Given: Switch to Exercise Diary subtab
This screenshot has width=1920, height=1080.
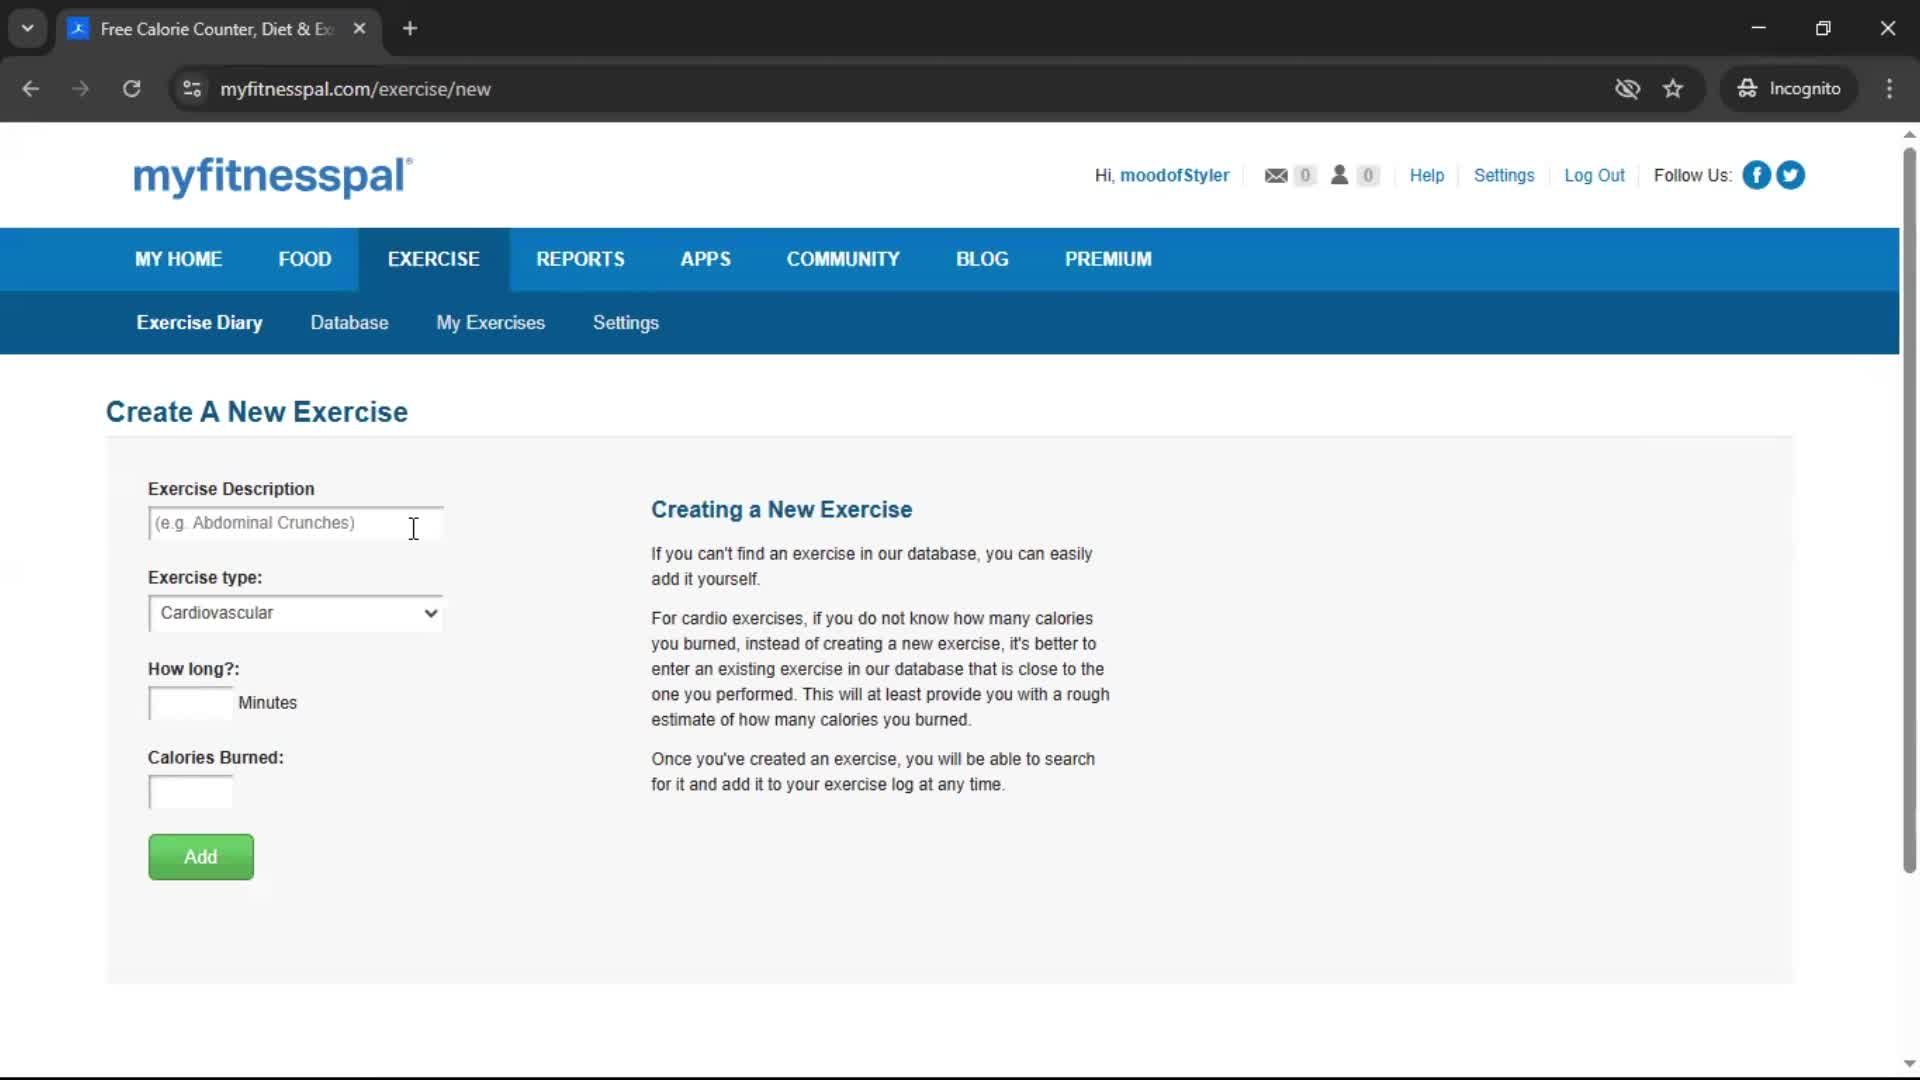Looking at the screenshot, I should (199, 323).
